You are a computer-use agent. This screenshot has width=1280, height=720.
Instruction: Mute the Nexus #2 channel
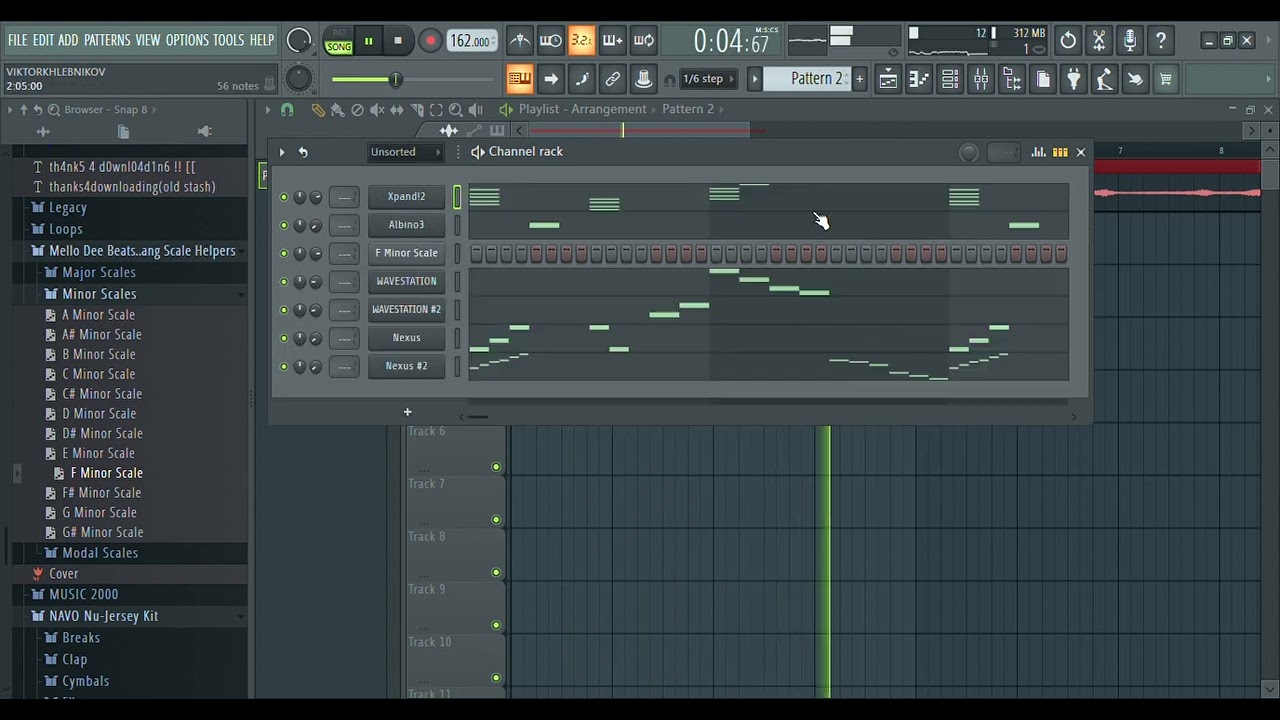tap(284, 367)
